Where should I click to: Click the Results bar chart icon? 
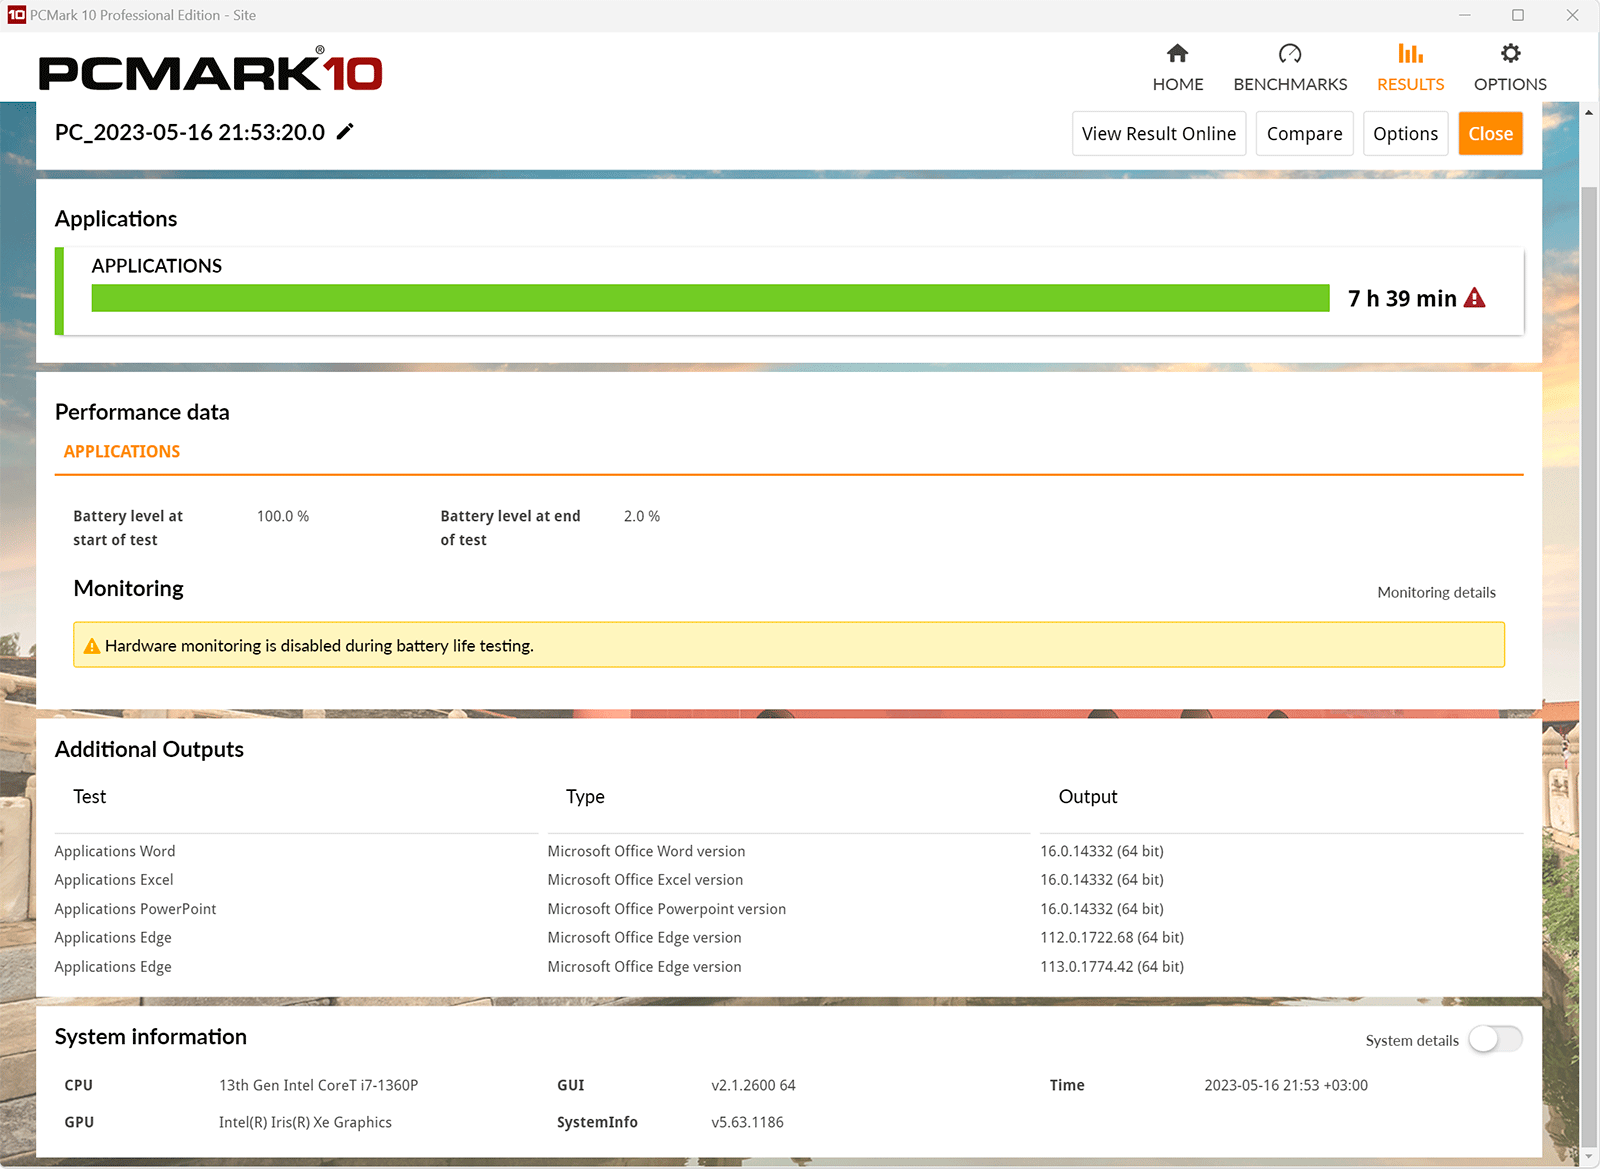coord(1410,53)
